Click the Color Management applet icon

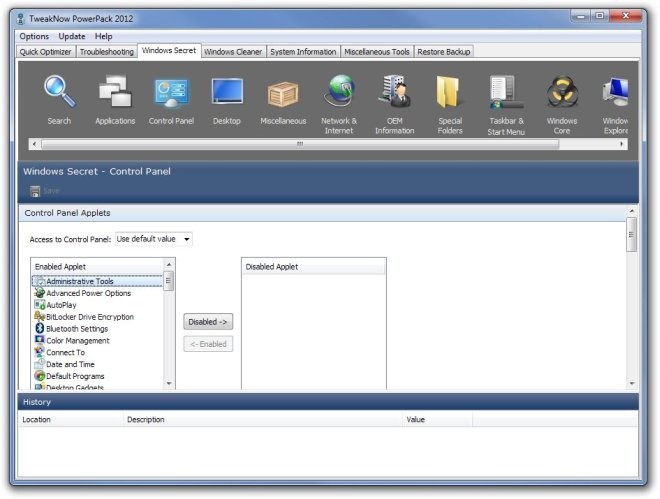click(x=40, y=340)
